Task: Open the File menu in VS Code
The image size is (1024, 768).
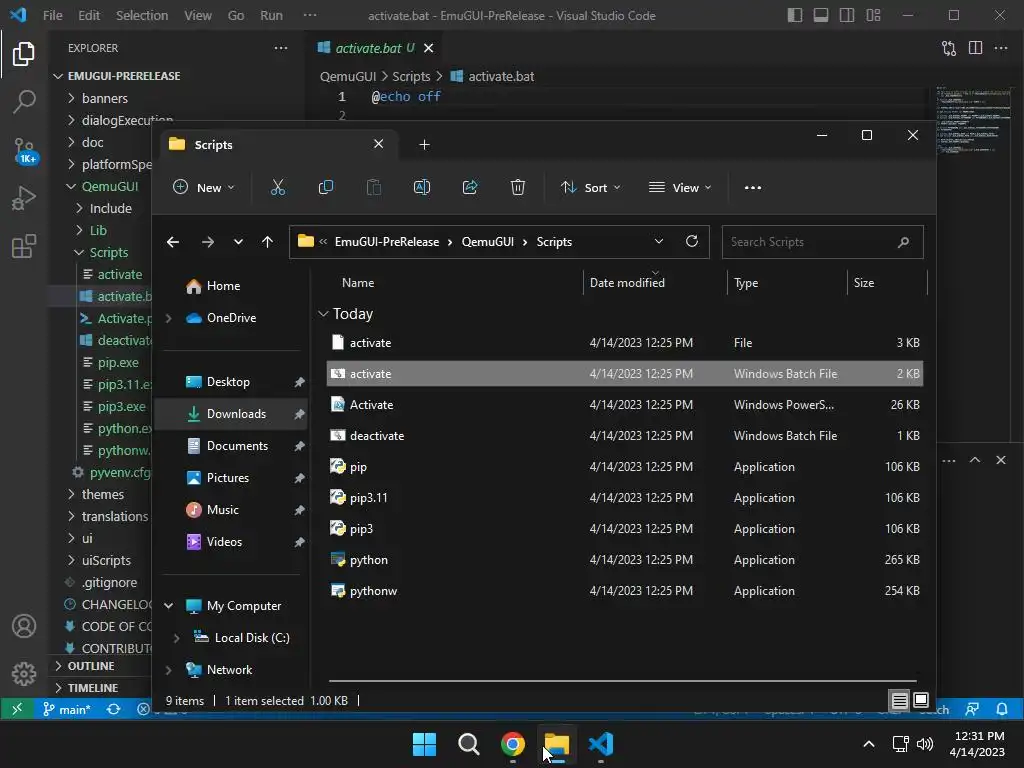Action: (52, 15)
